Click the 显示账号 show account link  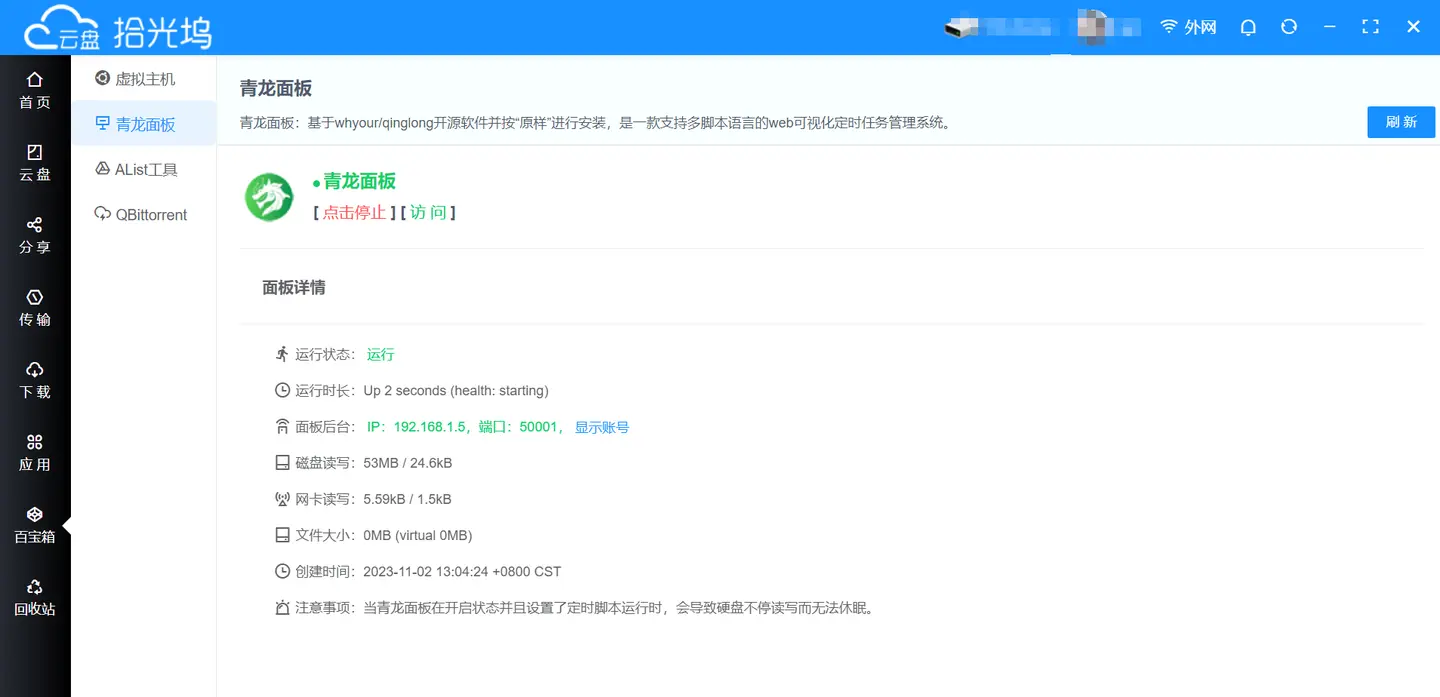pos(602,427)
